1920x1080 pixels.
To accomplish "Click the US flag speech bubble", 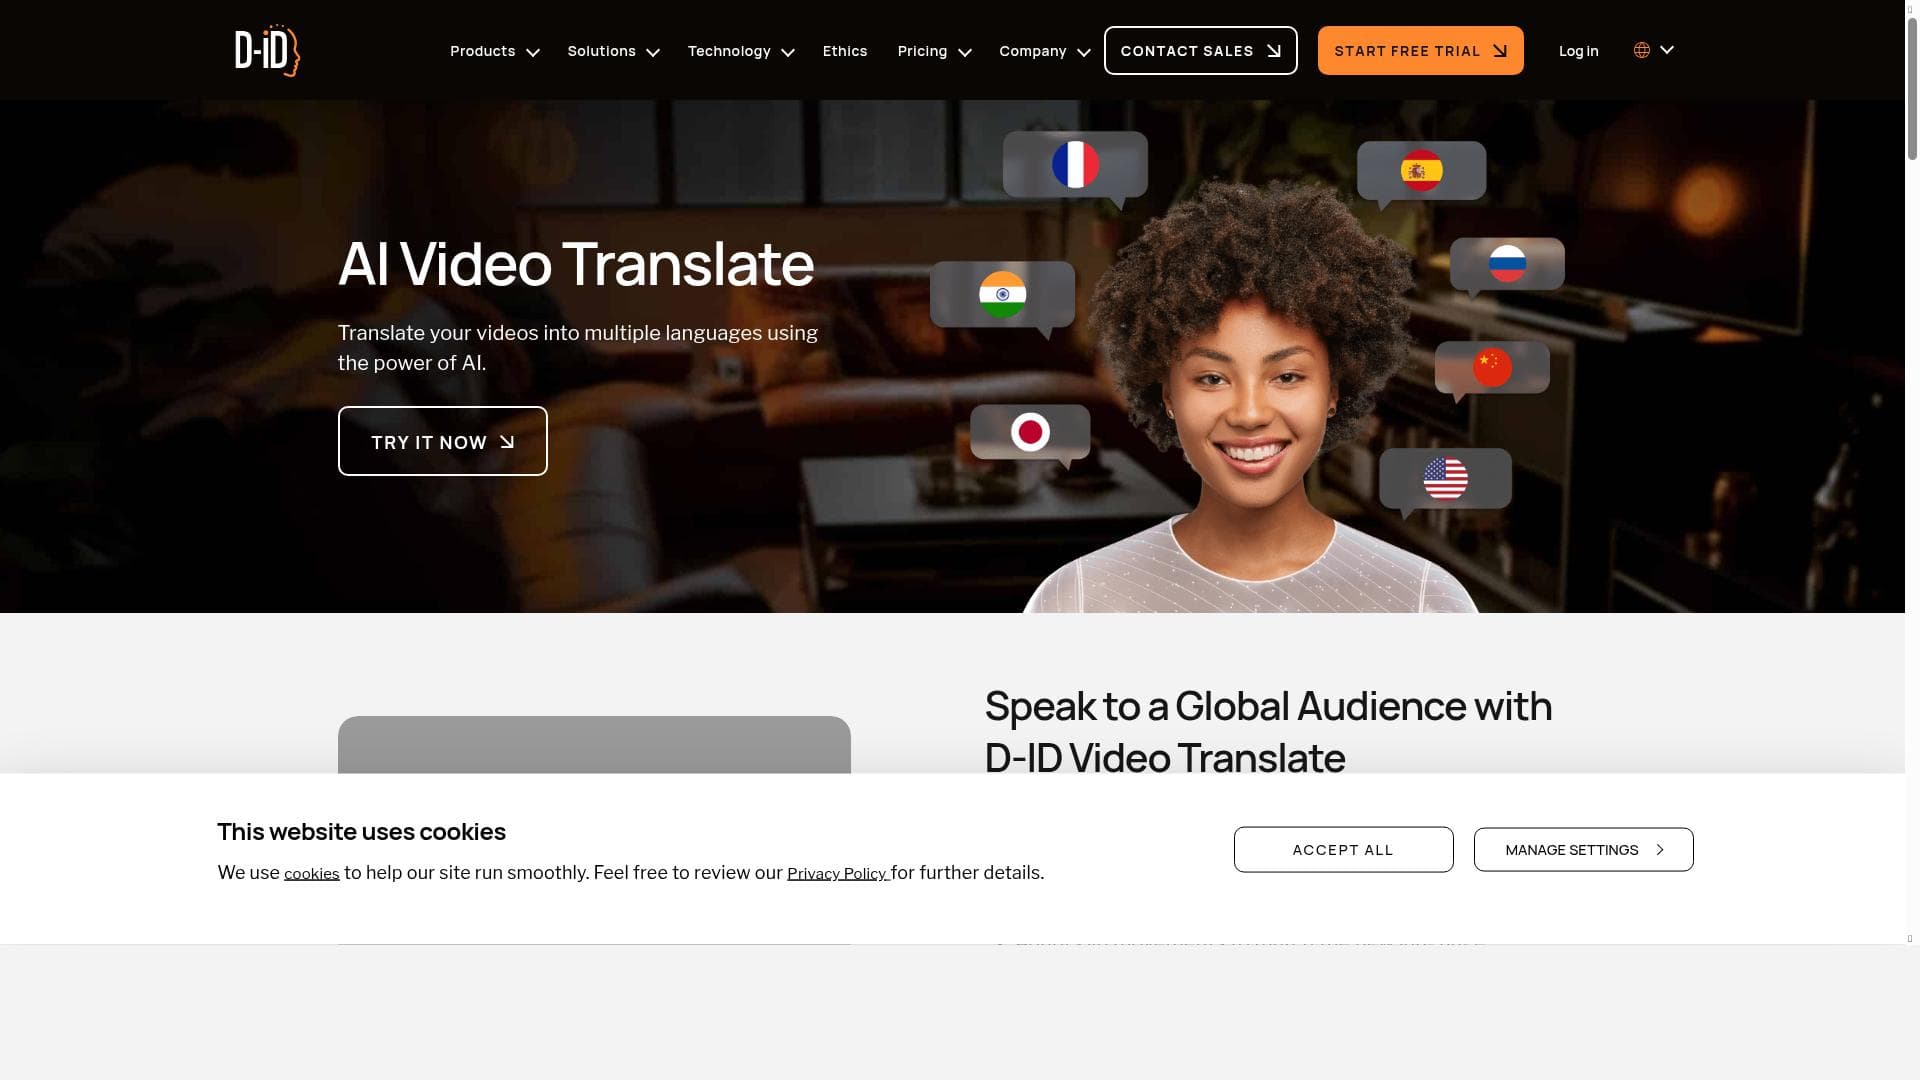I will click(x=1445, y=478).
